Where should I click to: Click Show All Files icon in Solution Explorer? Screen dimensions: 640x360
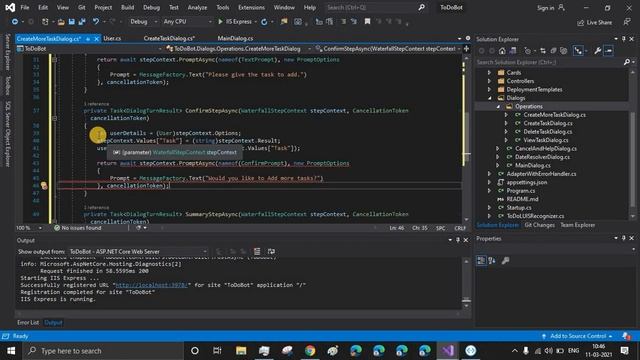564,51
